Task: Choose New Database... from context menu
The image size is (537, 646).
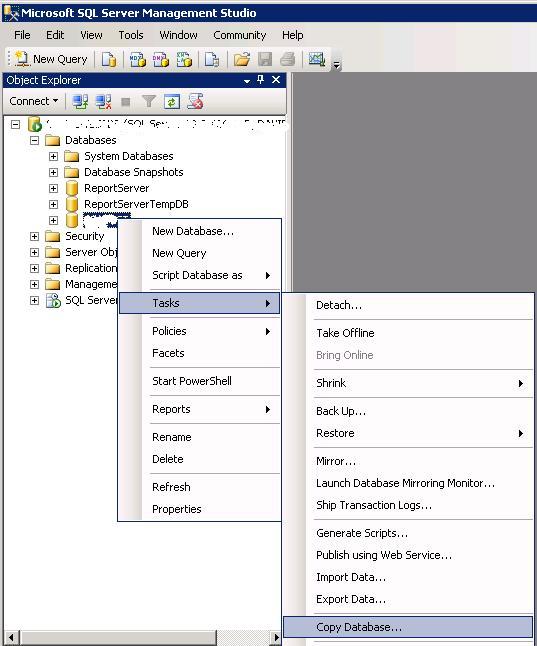Action: point(200,231)
